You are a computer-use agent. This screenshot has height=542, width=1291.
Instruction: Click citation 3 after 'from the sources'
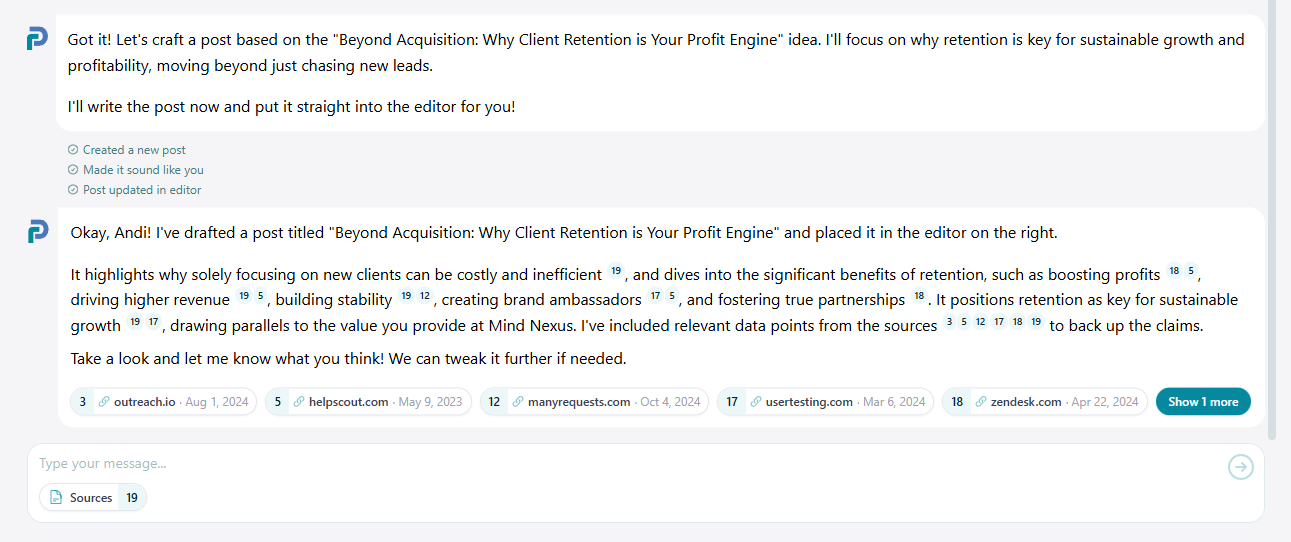coord(949,323)
